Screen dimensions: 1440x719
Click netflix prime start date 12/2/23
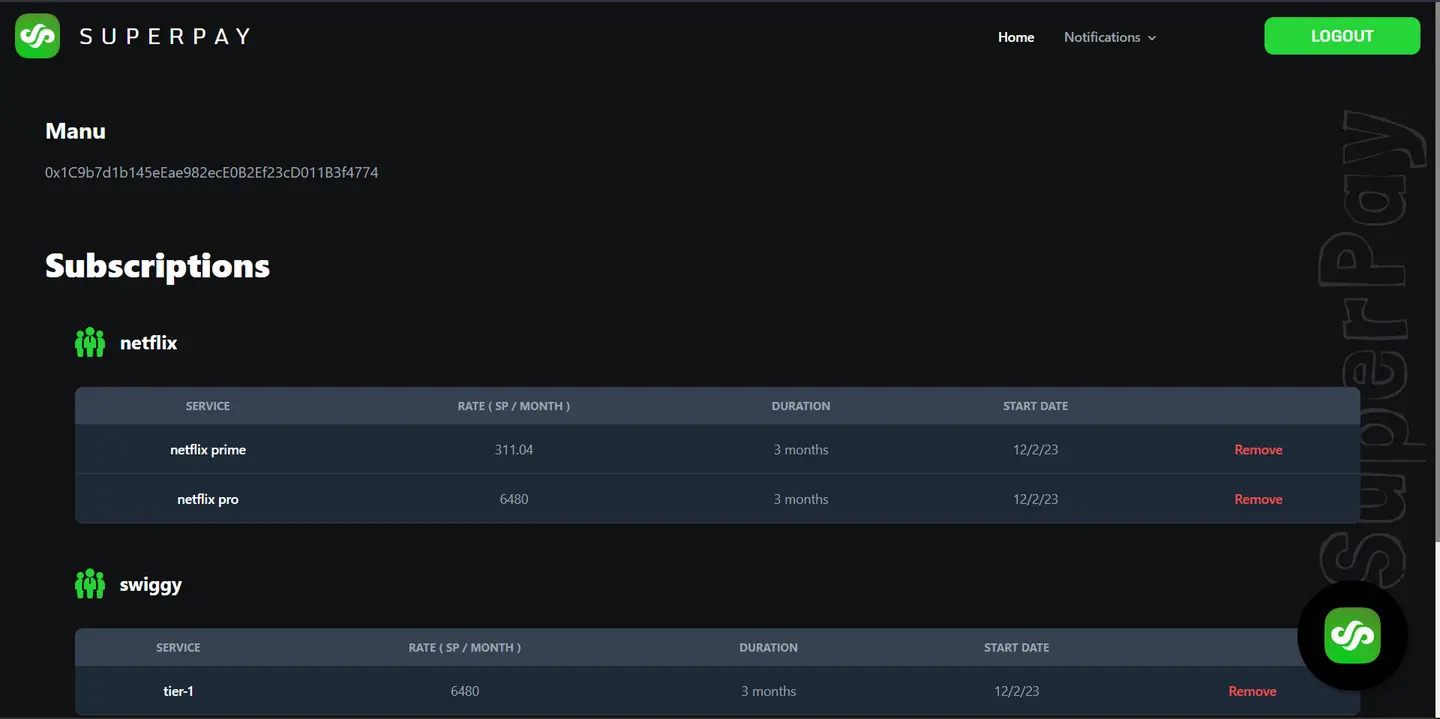[1036, 450]
